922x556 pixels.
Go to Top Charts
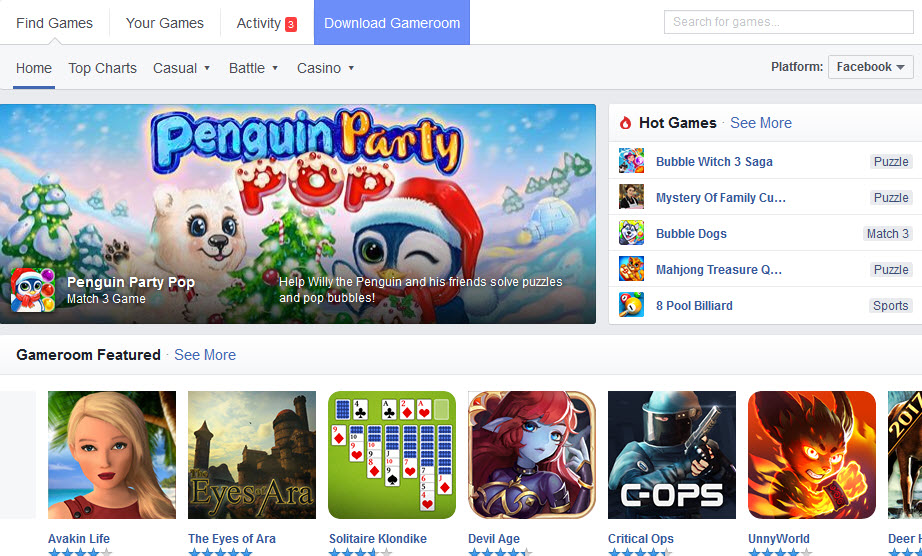[x=103, y=68]
